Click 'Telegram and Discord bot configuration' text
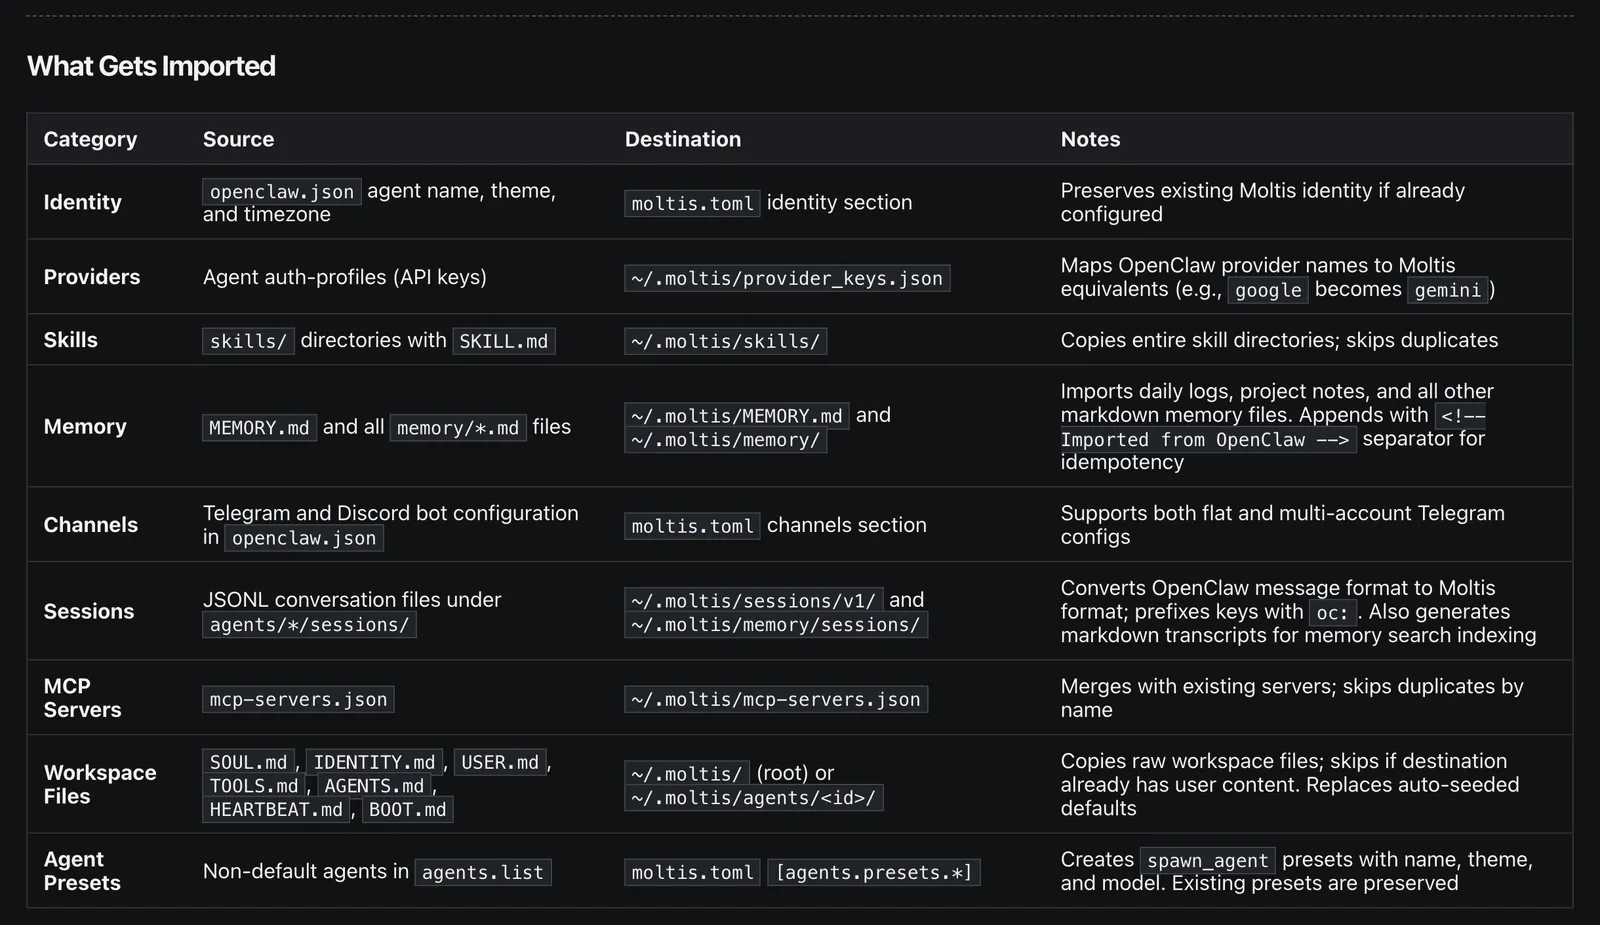 [x=391, y=513]
